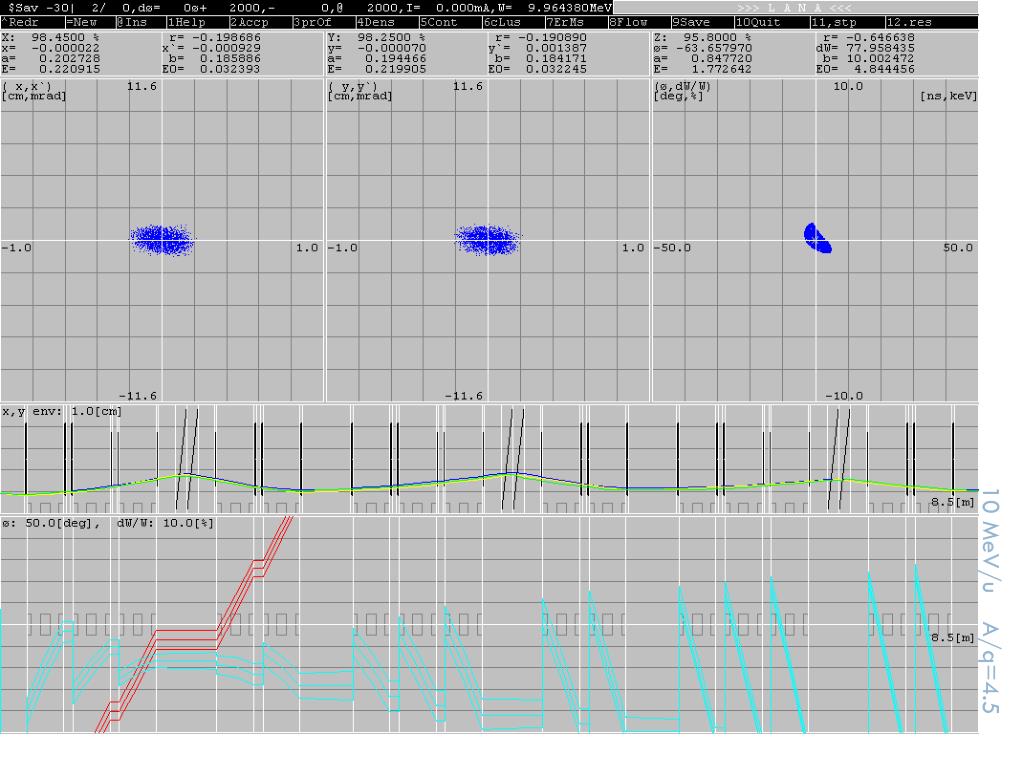The width and height of the screenshot is (1024, 768).
Task: Open the @Ins menu item
Action: (x=132, y=22)
